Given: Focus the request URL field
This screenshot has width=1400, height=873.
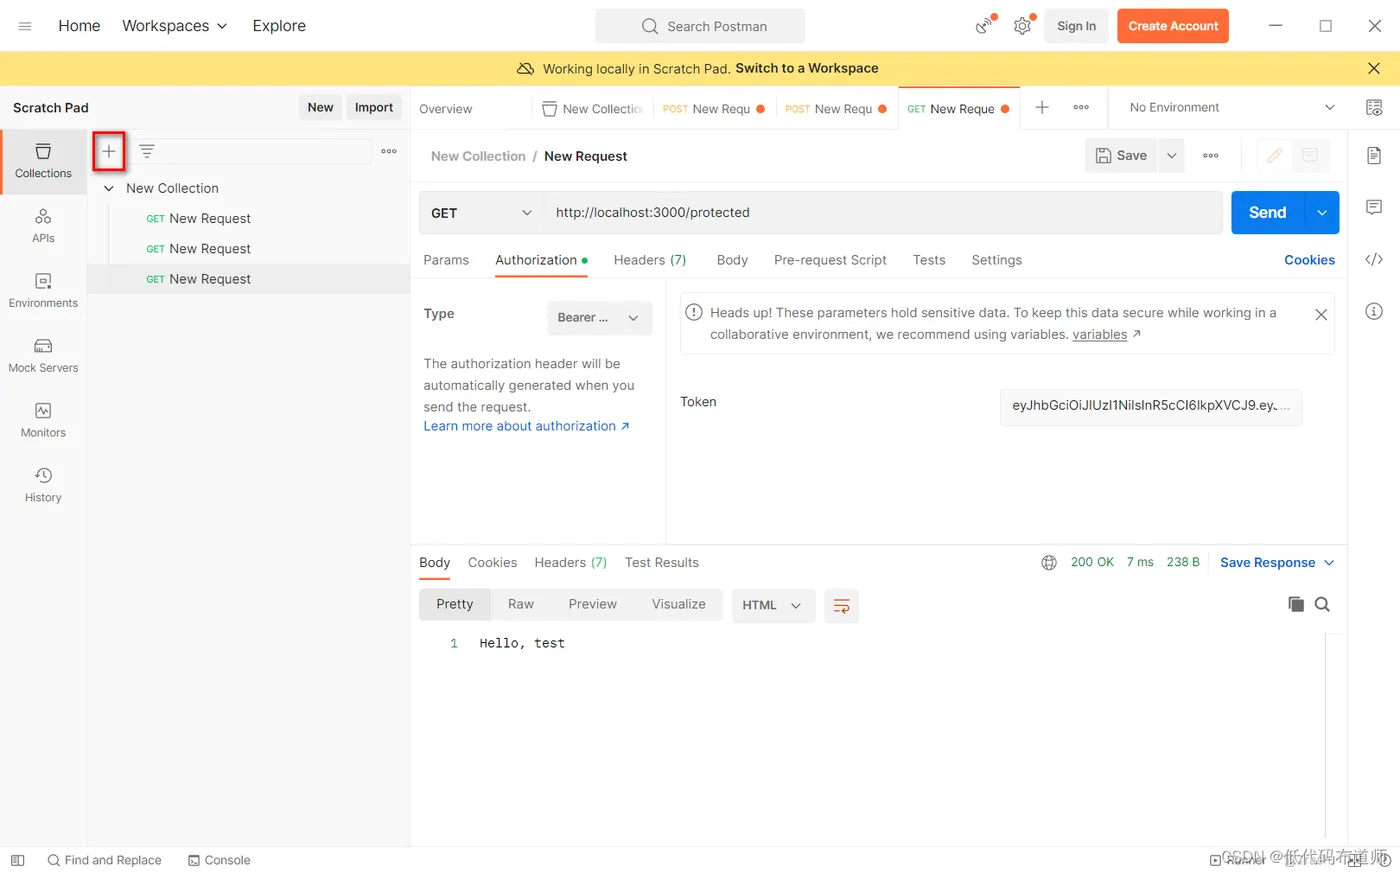Looking at the screenshot, I should pyautogui.click(x=883, y=213).
